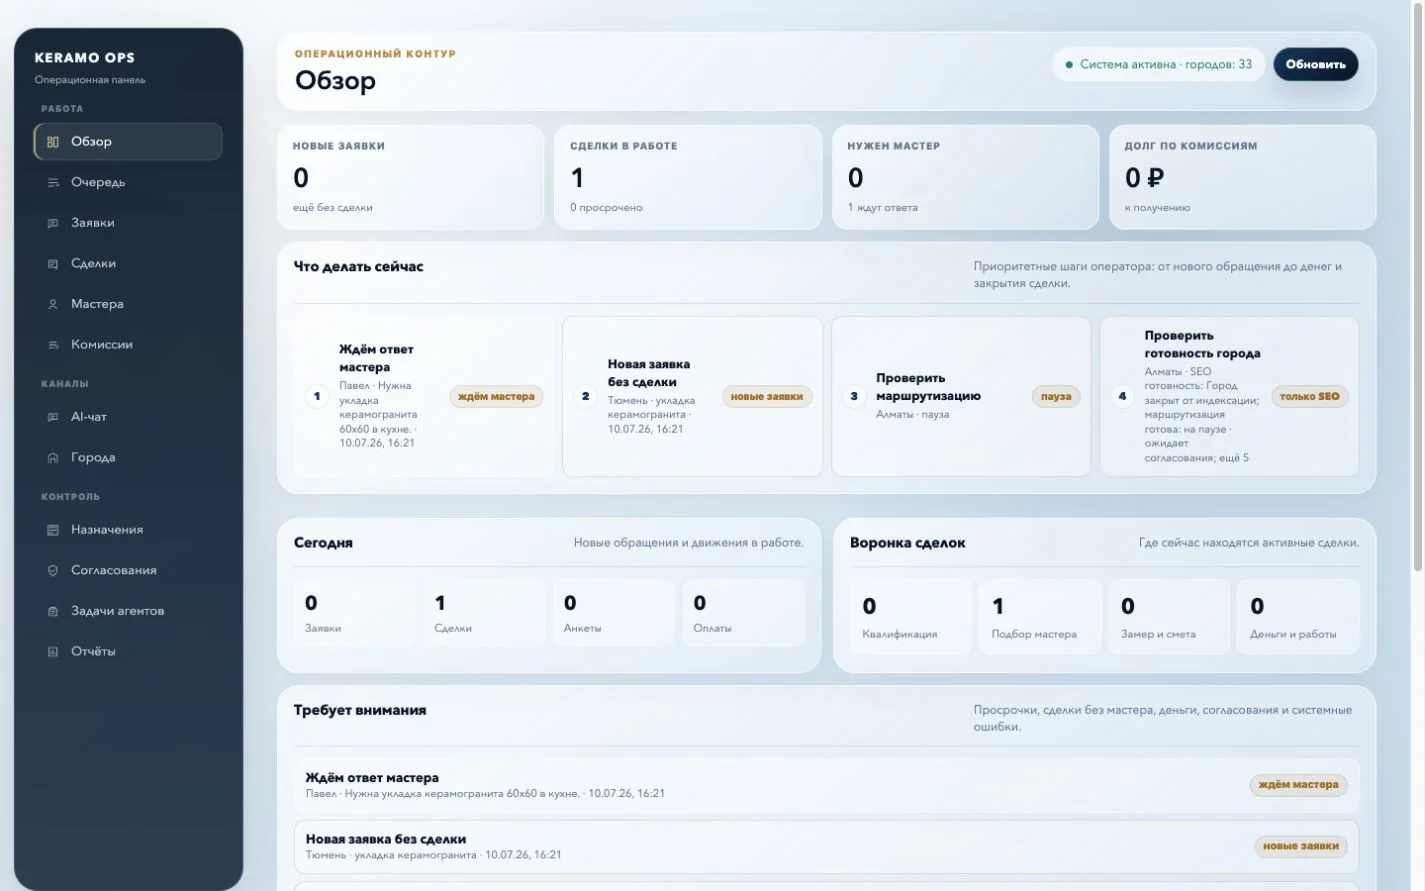Open AI-чат channel
This screenshot has width=1425, height=891.
pyautogui.click(x=128, y=417)
